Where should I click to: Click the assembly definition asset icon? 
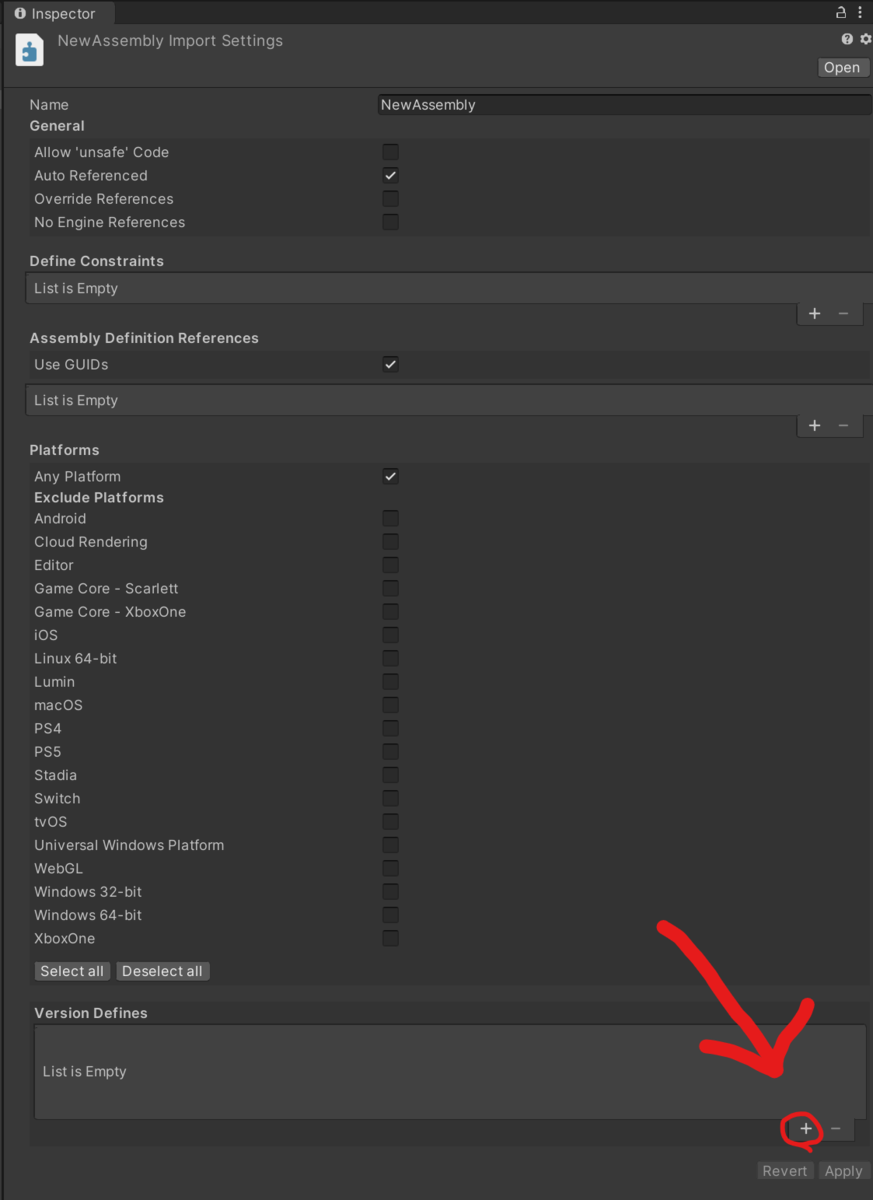[28, 49]
